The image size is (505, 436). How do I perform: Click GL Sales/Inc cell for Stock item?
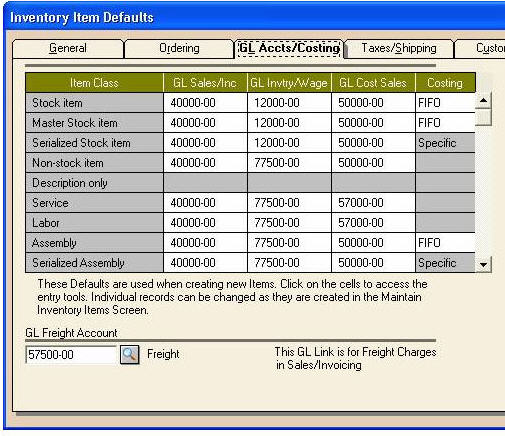coord(205,103)
